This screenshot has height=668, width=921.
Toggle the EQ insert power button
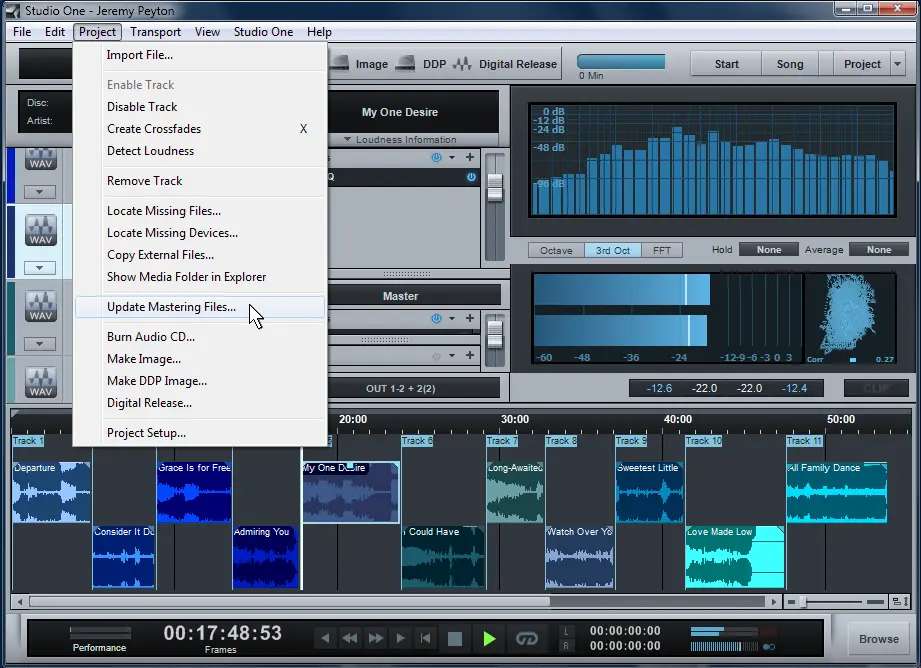pyautogui.click(x=471, y=177)
